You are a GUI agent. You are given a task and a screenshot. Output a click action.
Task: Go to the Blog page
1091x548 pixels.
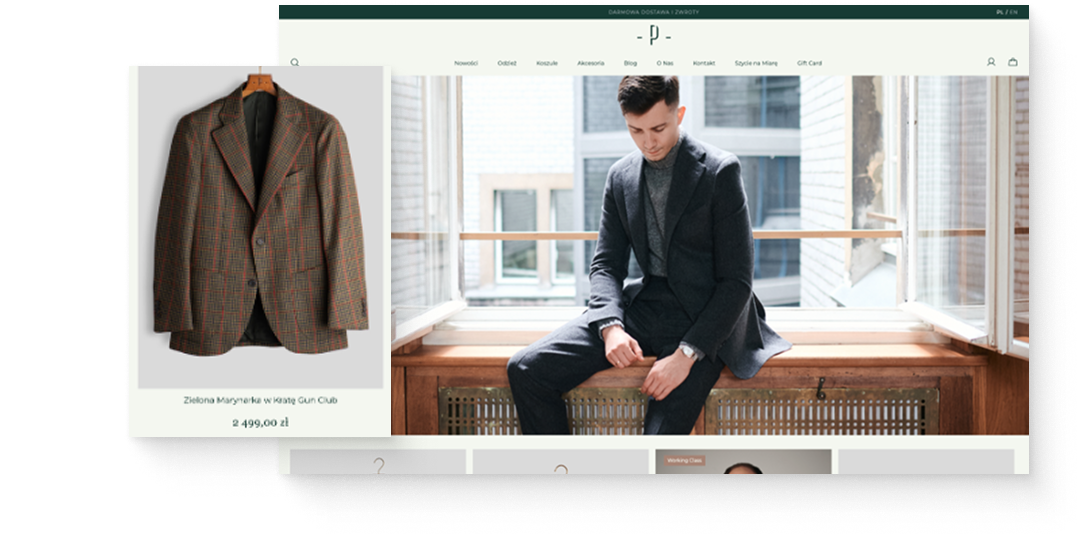click(630, 63)
